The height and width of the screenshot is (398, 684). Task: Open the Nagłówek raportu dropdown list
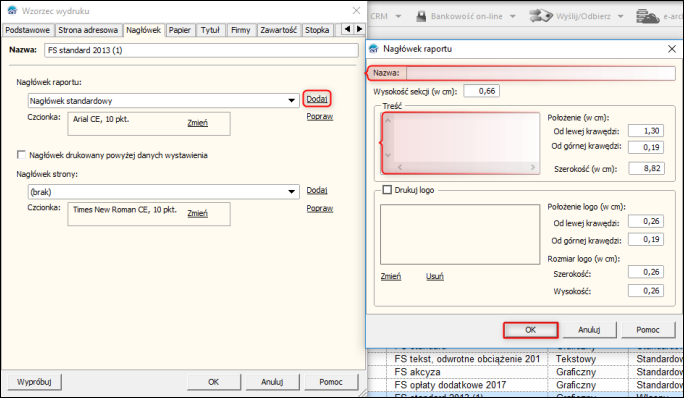291,101
